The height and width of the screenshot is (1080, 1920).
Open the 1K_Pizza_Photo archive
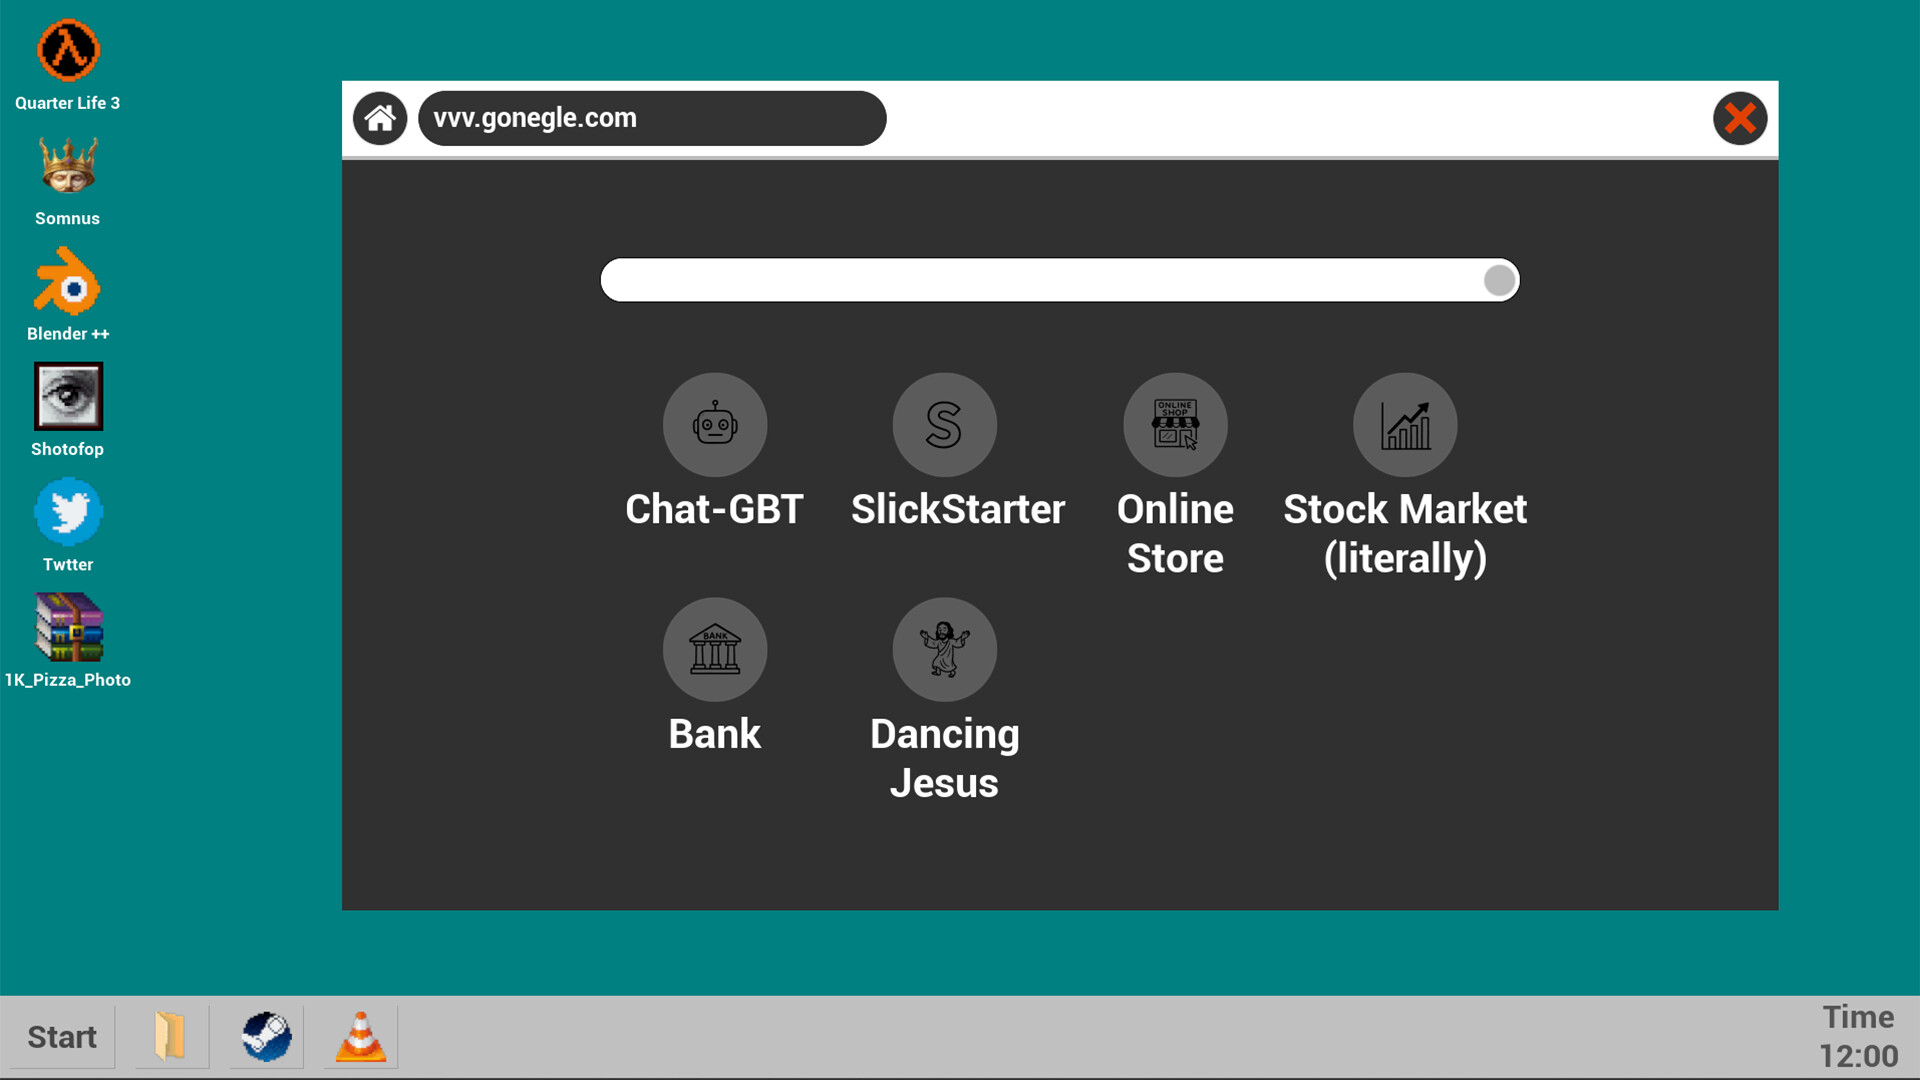(67, 629)
